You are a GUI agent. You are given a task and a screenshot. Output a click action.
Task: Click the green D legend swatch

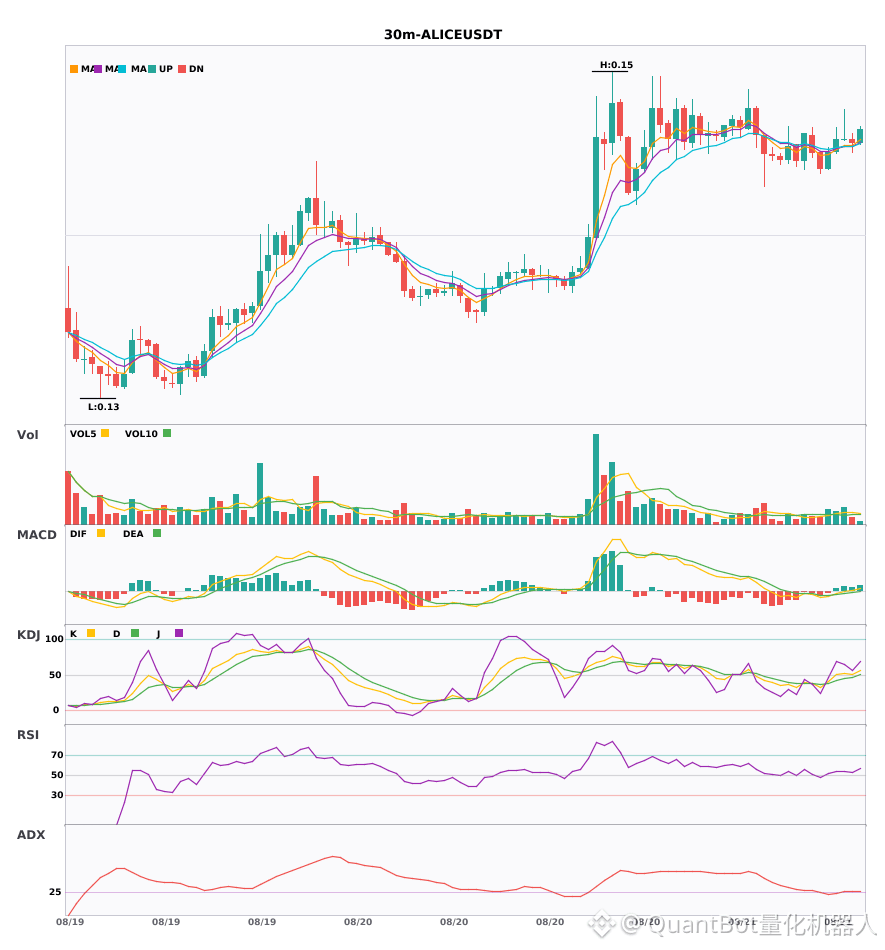click(135, 633)
